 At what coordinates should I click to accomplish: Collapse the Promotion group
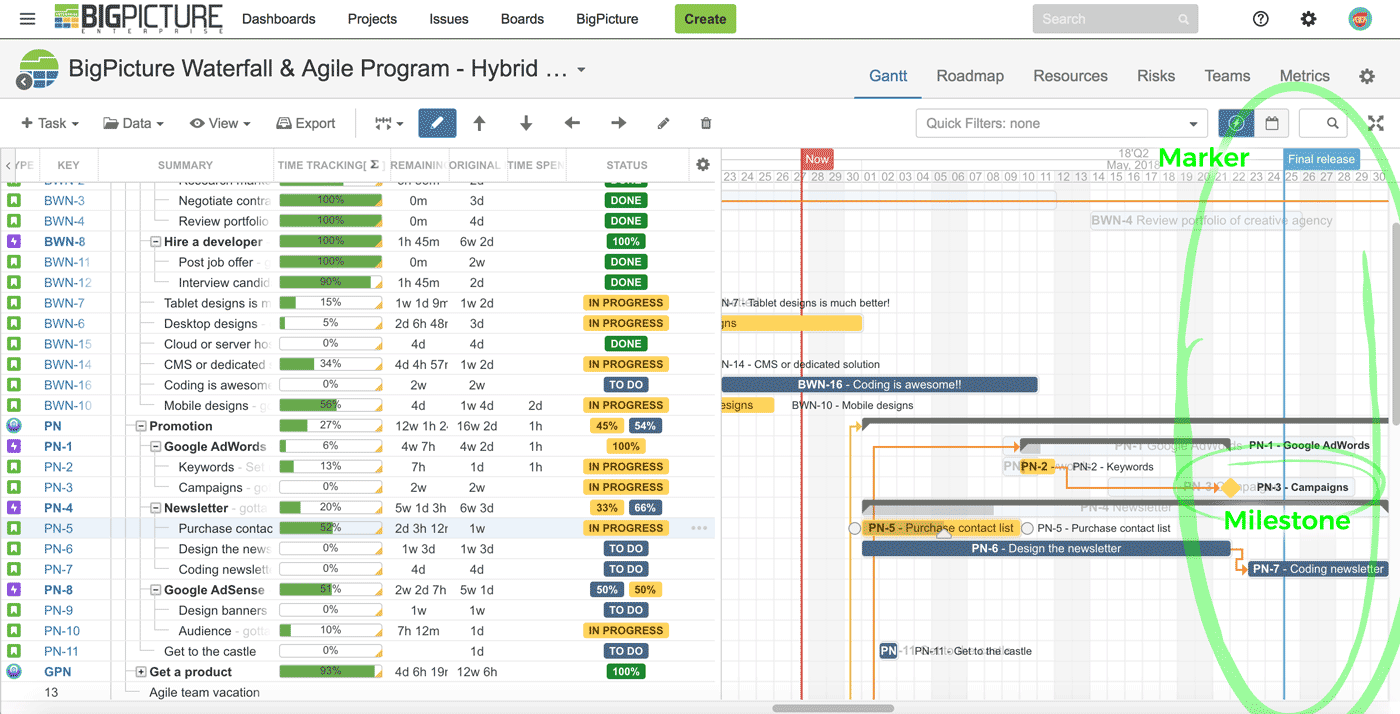[x=142, y=426]
